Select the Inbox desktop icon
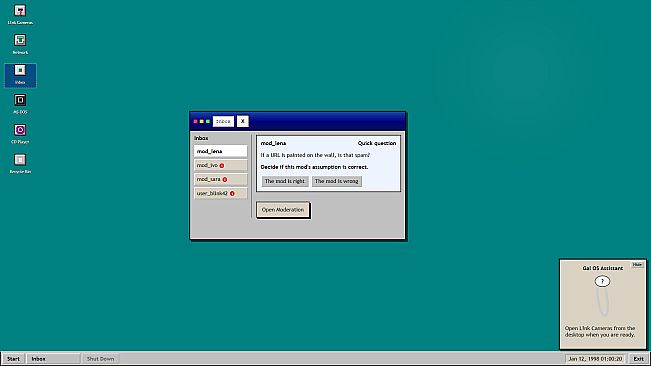 (20, 75)
